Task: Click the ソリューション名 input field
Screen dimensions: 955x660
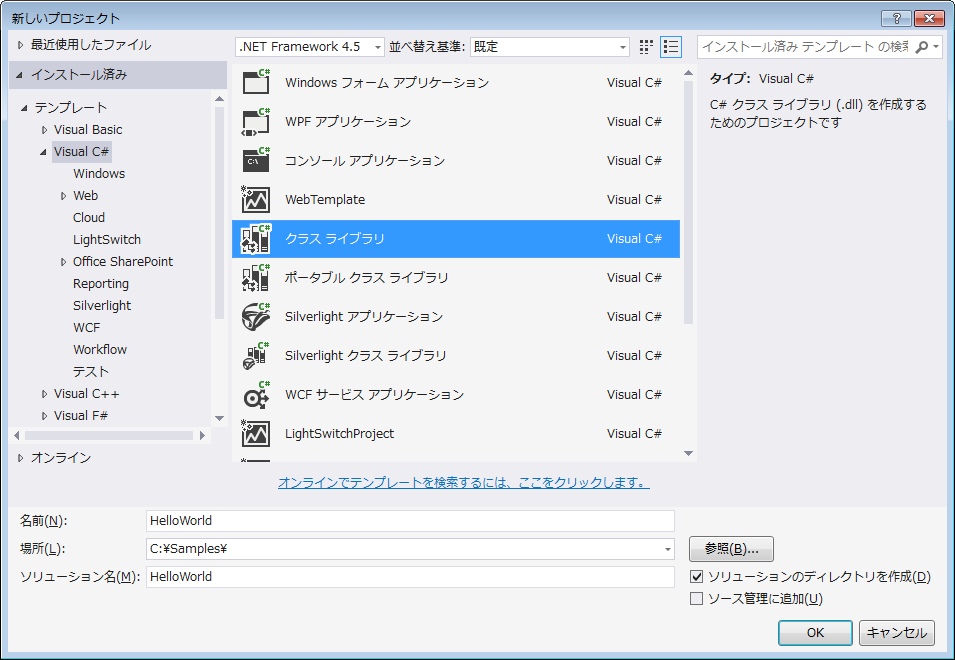Action: (x=411, y=577)
